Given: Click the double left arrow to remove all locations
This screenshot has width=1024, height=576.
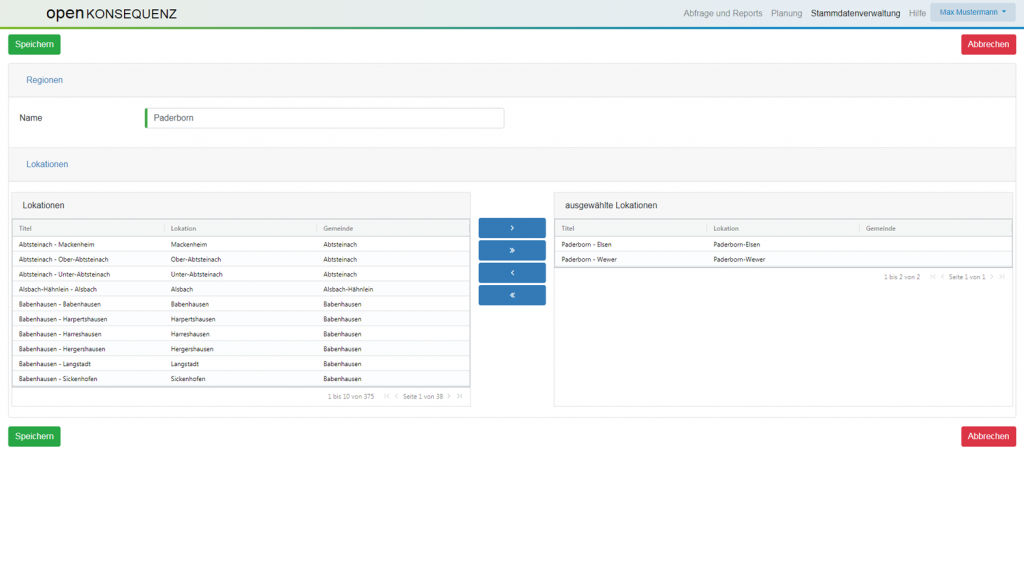Looking at the screenshot, I should [512, 295].
